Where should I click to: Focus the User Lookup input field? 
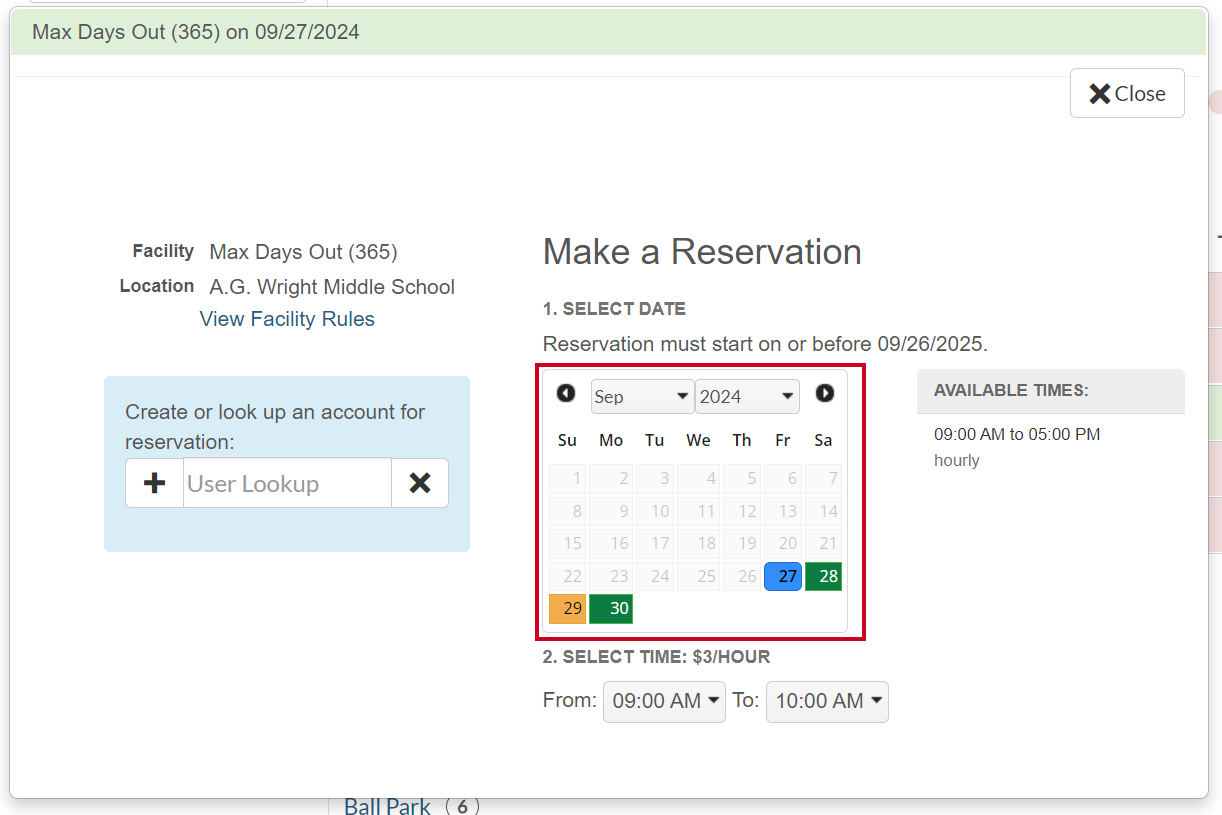point(287,483)
